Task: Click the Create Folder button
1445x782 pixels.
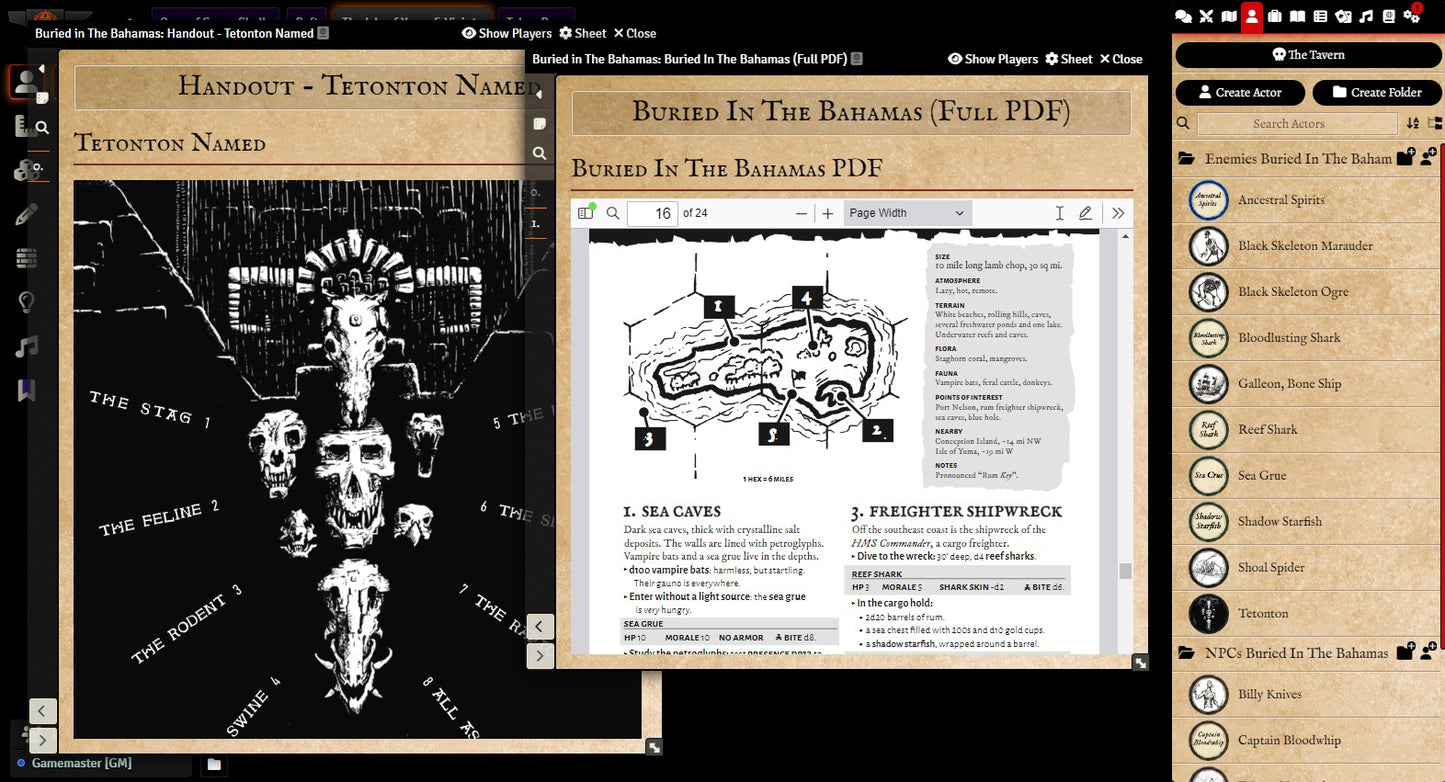Action: tap(1376, 92)
